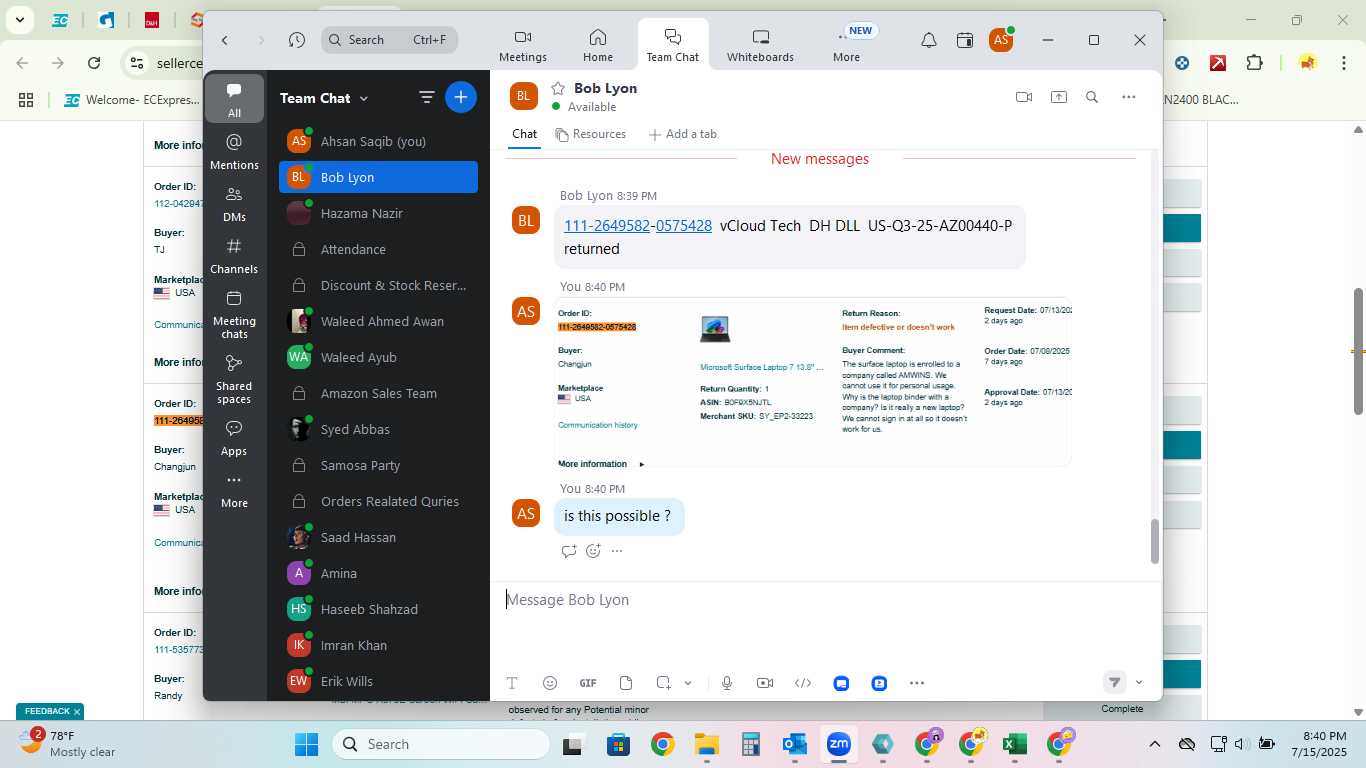Attach a file in the composer
This screenshot has height=768, width=1366.
click(x=626, y=683)
